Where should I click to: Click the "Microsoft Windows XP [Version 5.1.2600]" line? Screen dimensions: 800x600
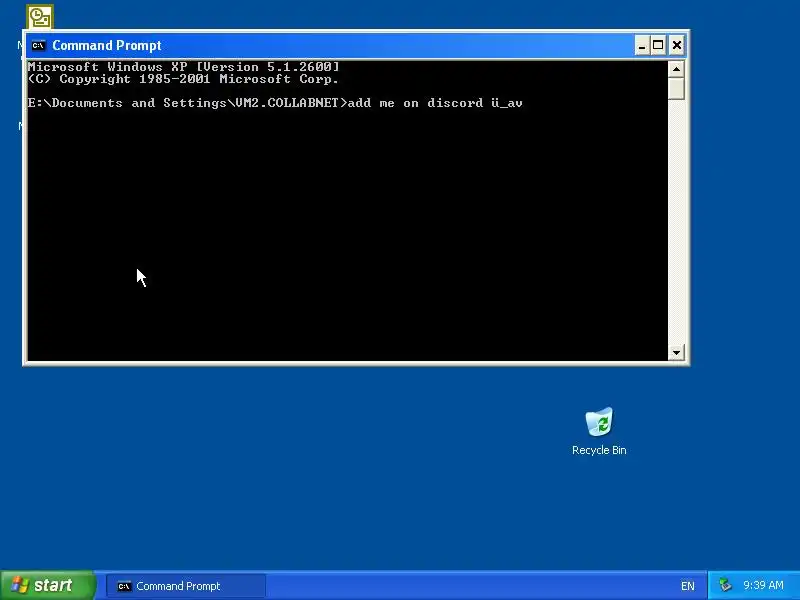click(183, 67)
